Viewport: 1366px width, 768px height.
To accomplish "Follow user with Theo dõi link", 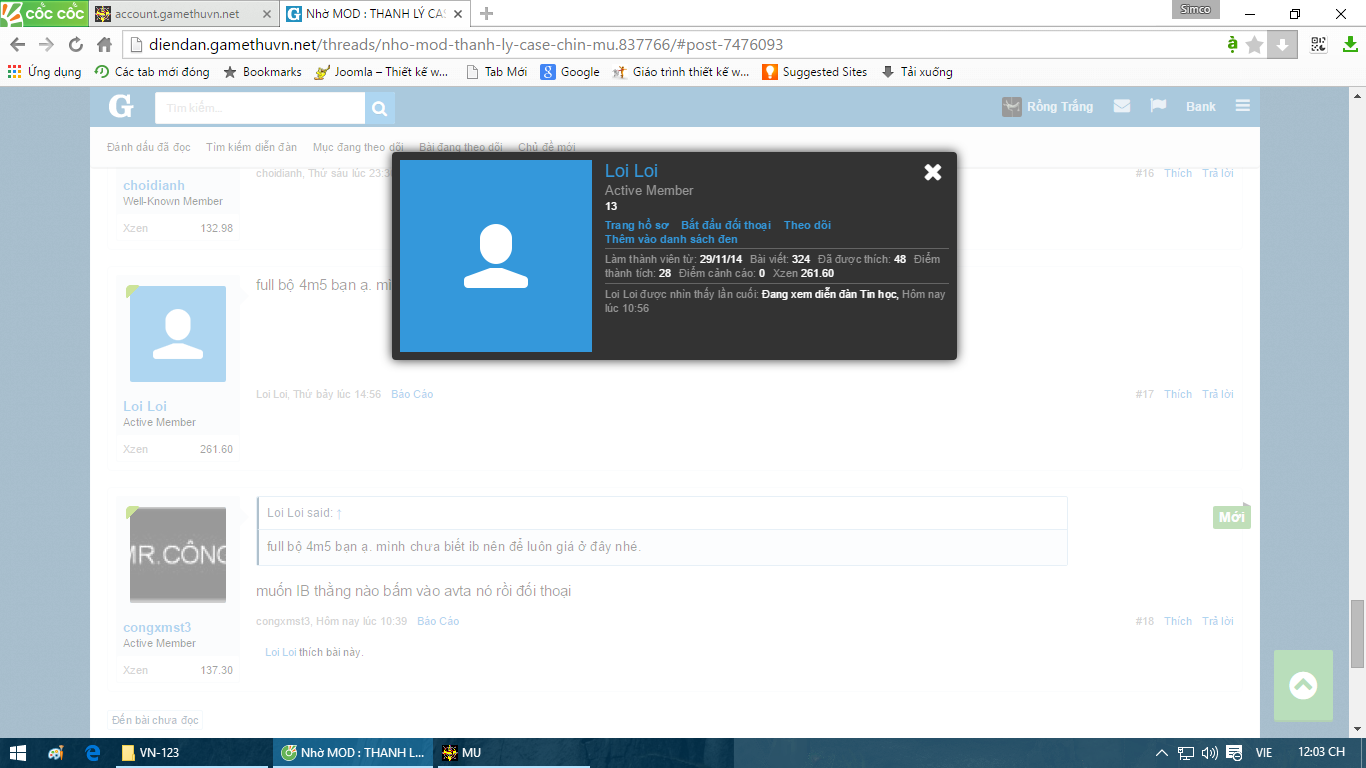I will [x=807, y=225].
